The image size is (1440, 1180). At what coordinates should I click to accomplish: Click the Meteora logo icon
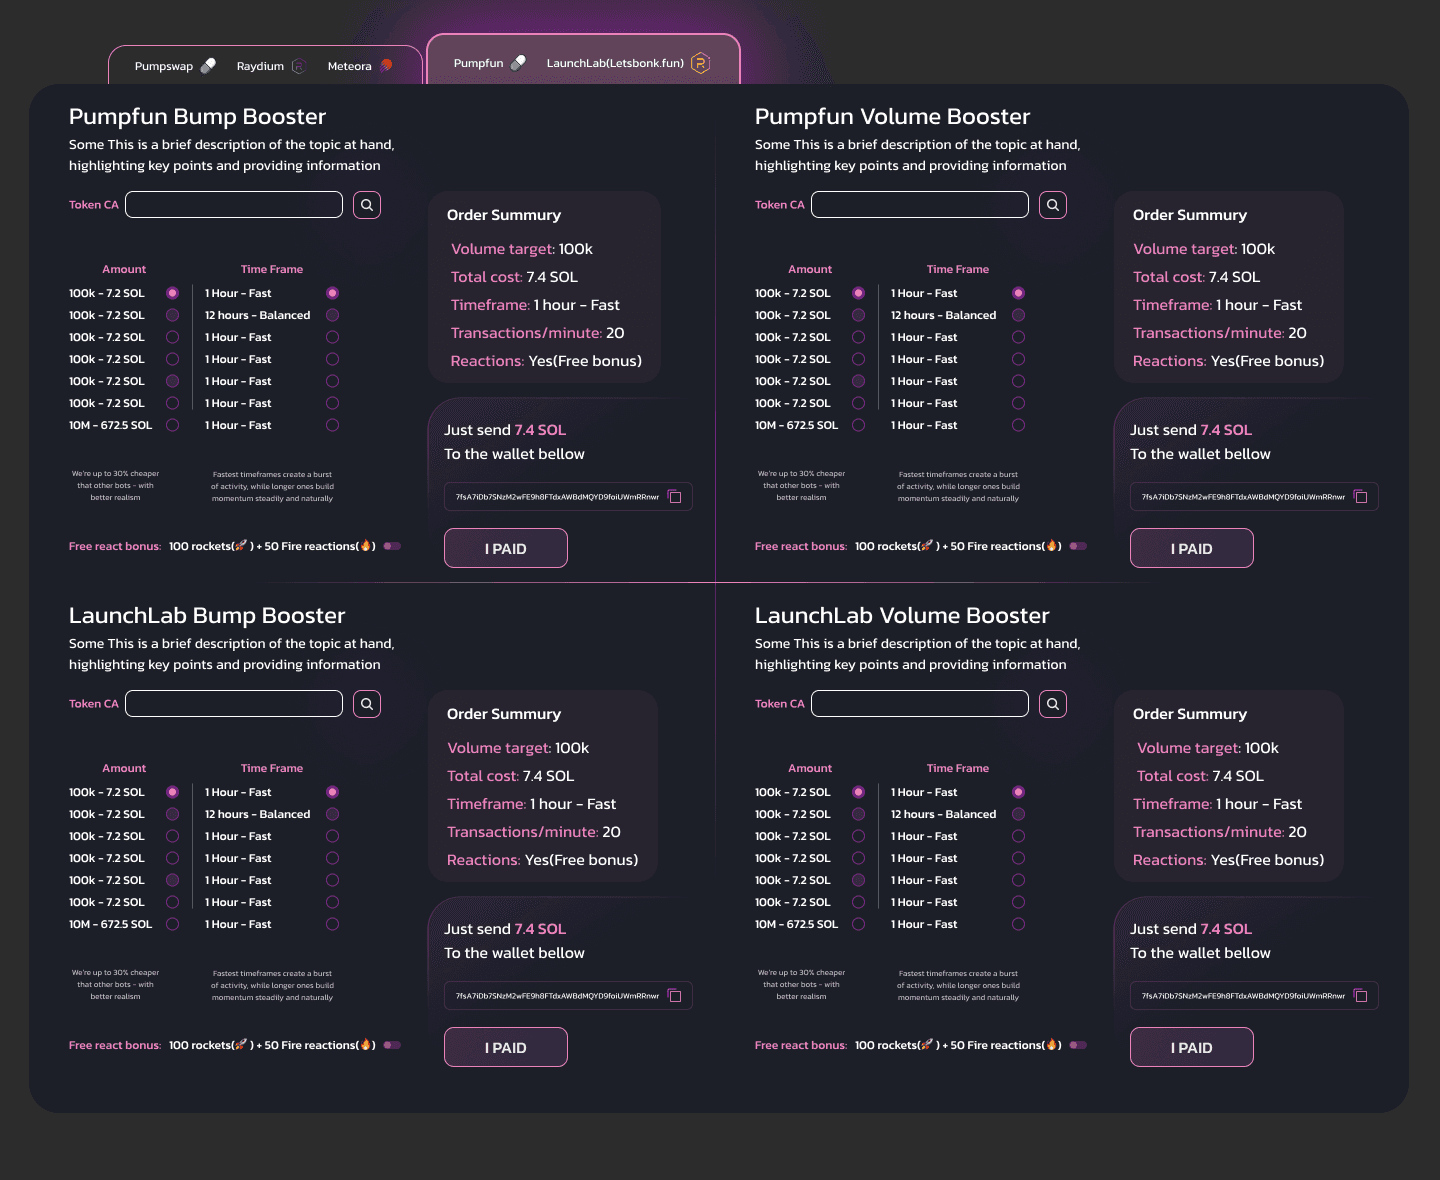tap(386, 66)
